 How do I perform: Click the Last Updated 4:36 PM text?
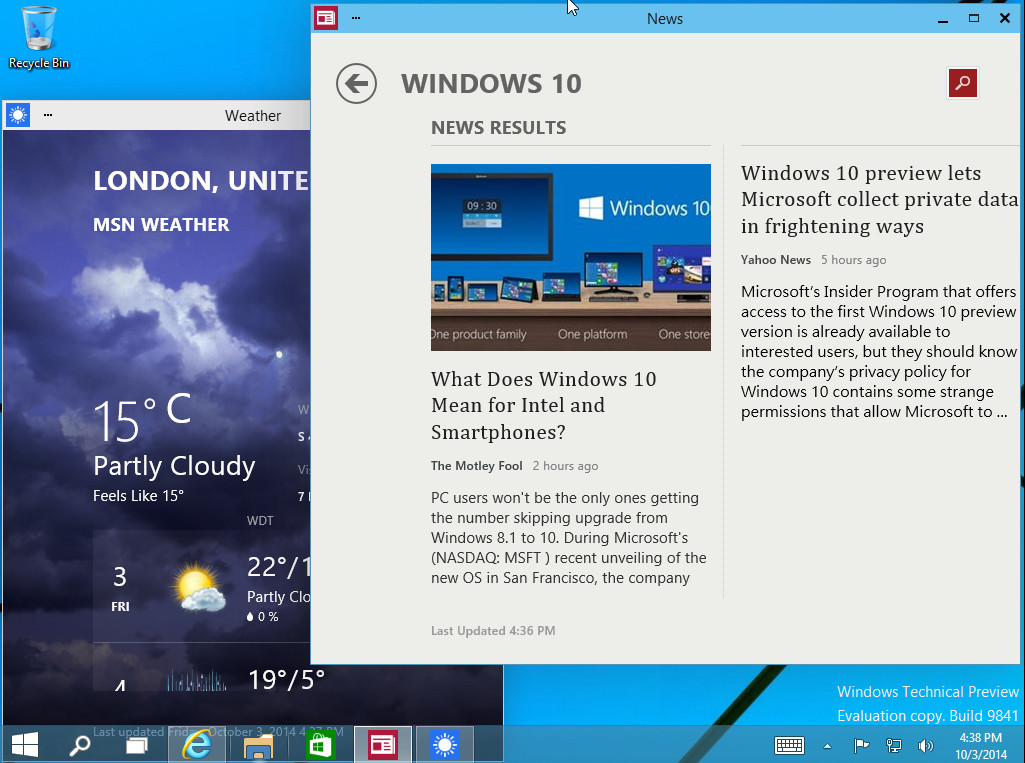coord(493,631)
